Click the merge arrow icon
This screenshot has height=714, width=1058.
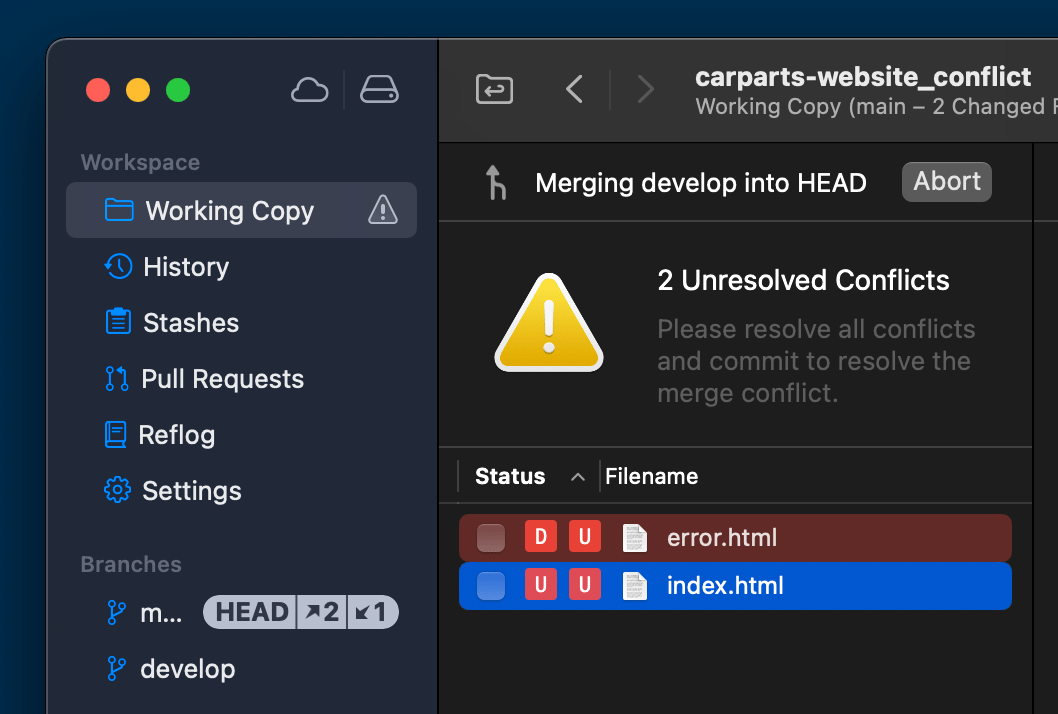(496, 183)
